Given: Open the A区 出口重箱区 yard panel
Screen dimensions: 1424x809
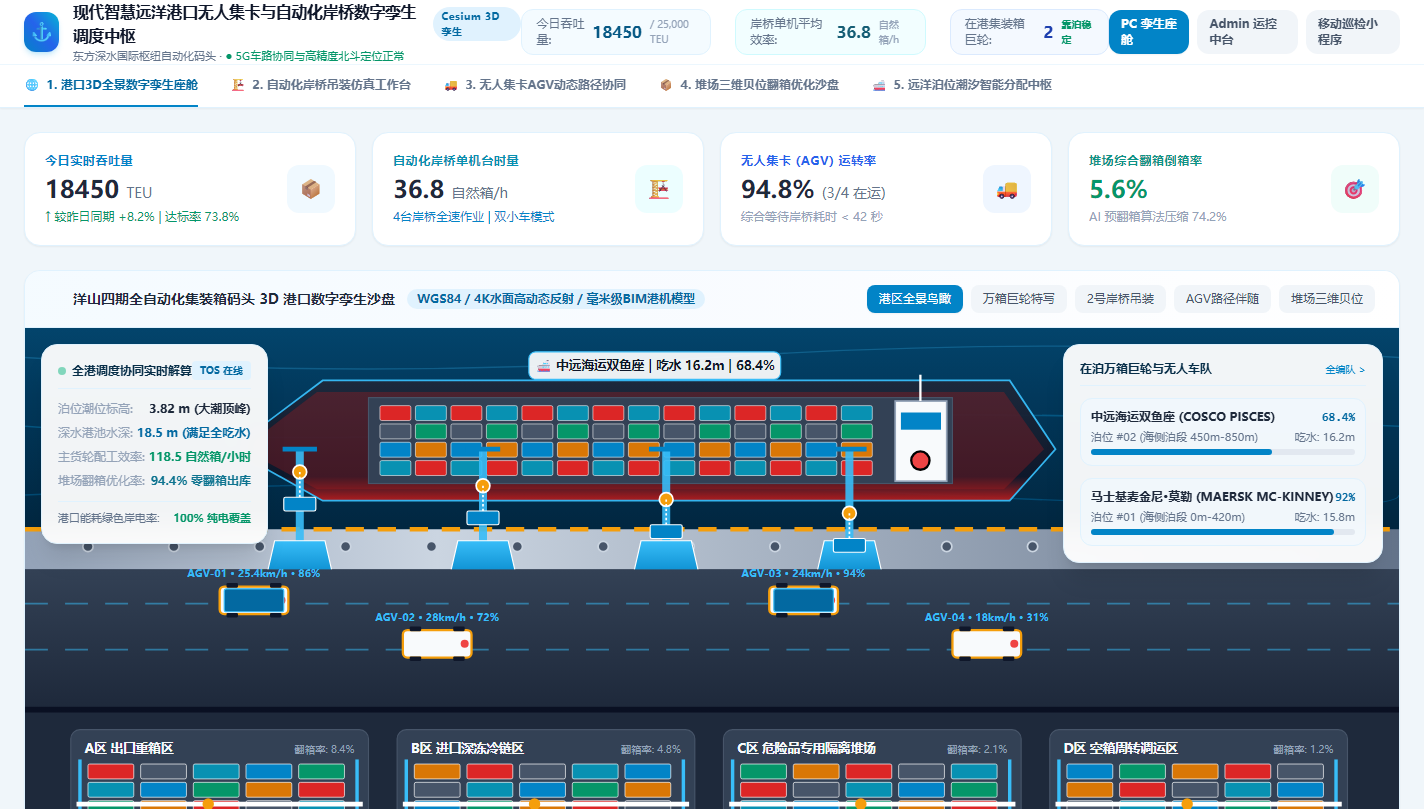Looking at the screenshot, I should coord(219,769).
